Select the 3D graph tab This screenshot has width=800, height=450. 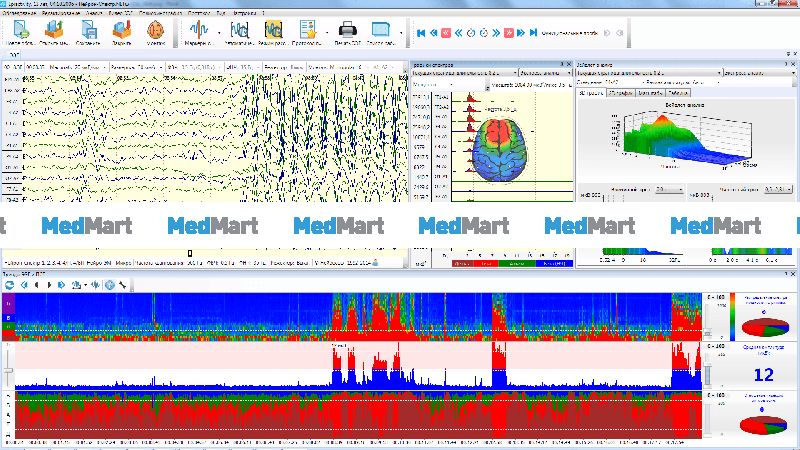(591, 93)
